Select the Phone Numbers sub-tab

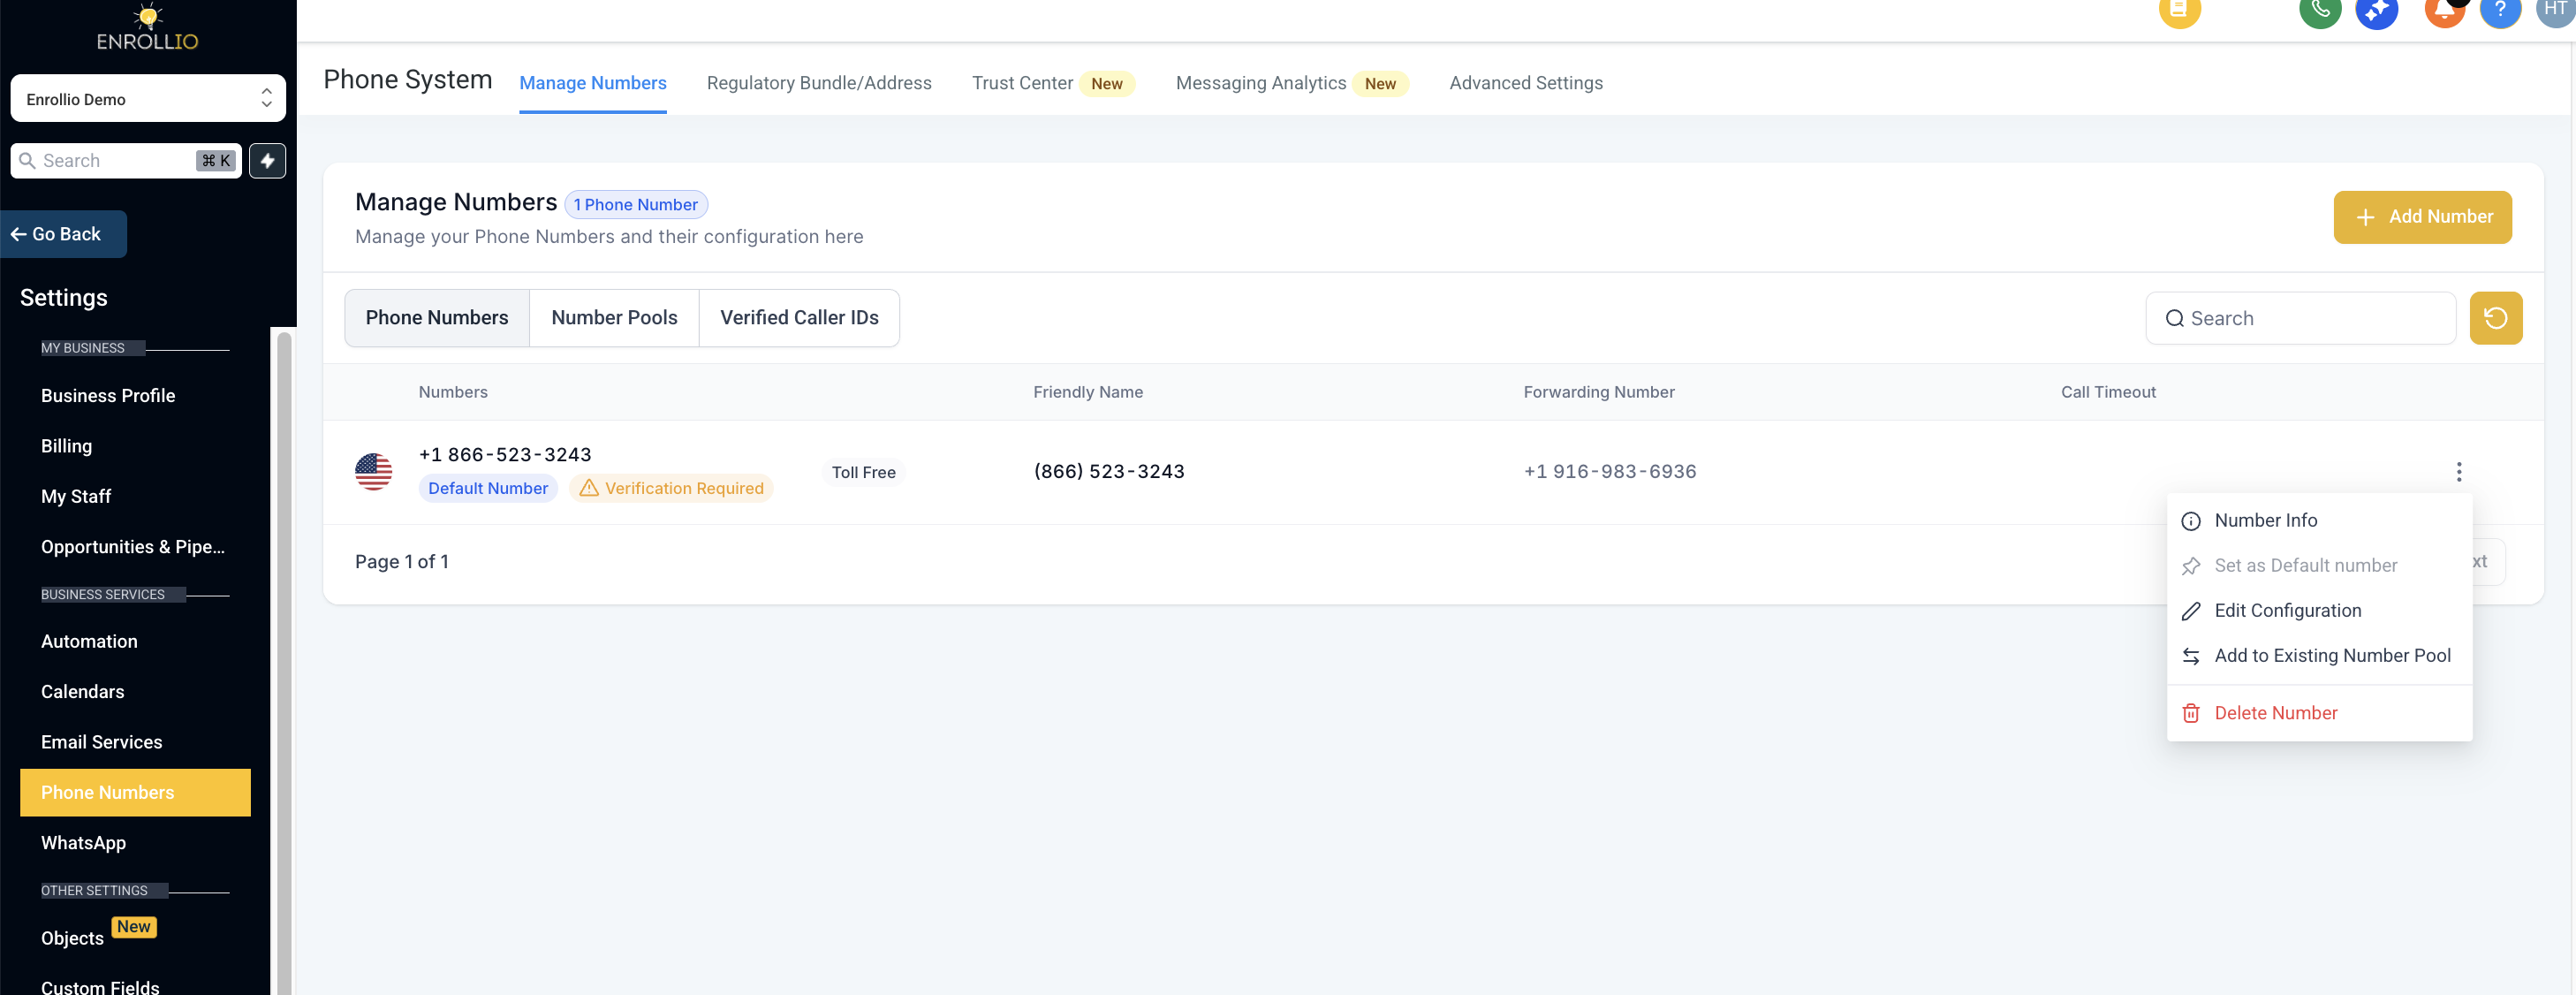click(x=437, y=318)
